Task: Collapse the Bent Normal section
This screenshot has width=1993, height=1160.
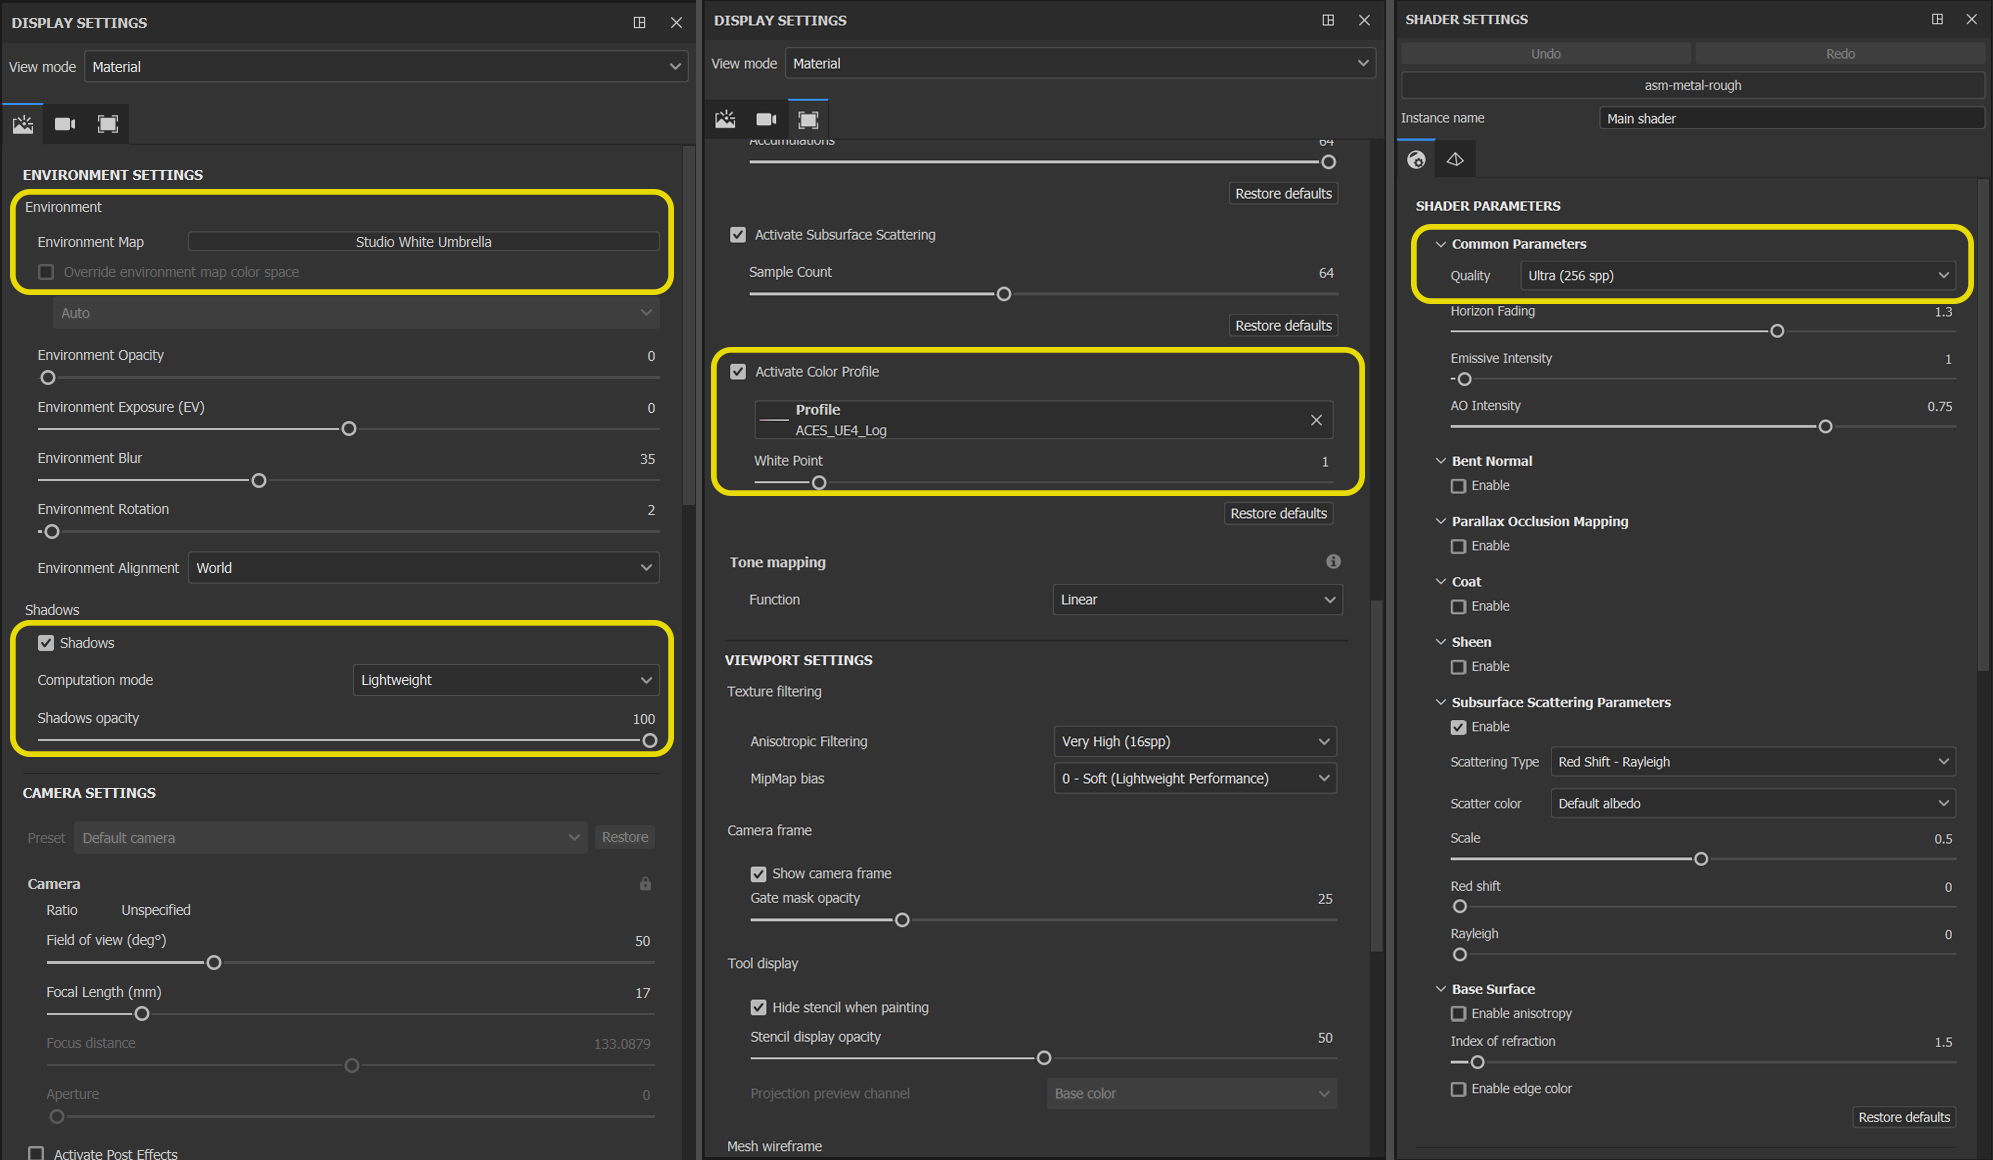Action: (x=1441, y=461)
